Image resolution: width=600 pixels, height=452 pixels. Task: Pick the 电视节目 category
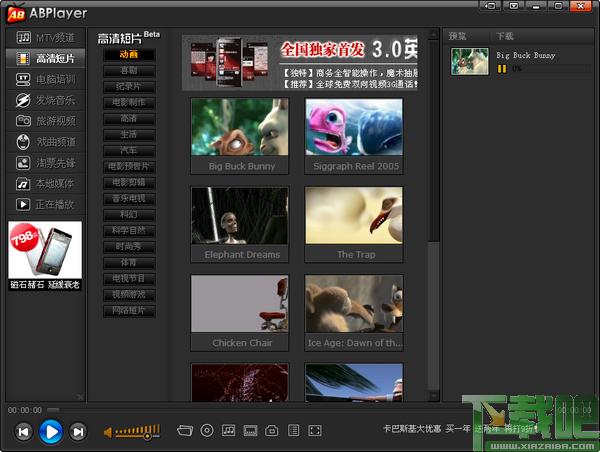pyautogui.click(x=129, y=279)
